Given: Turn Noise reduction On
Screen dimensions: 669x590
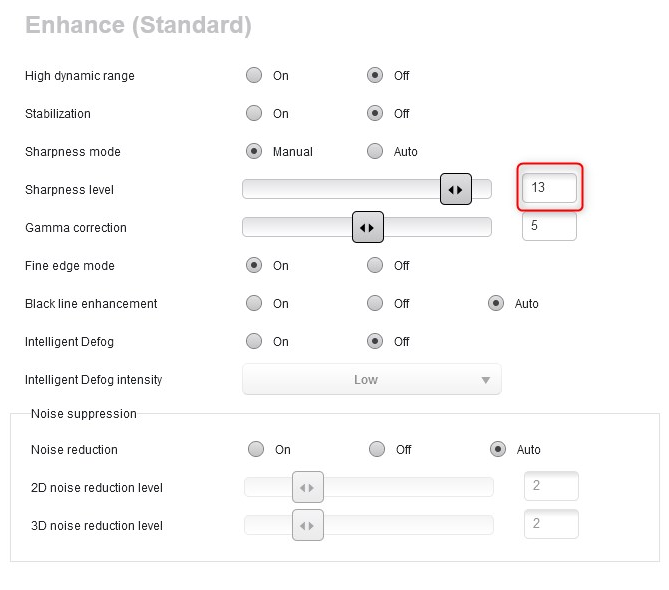Looking at the screenshot, I should point(256,449).
